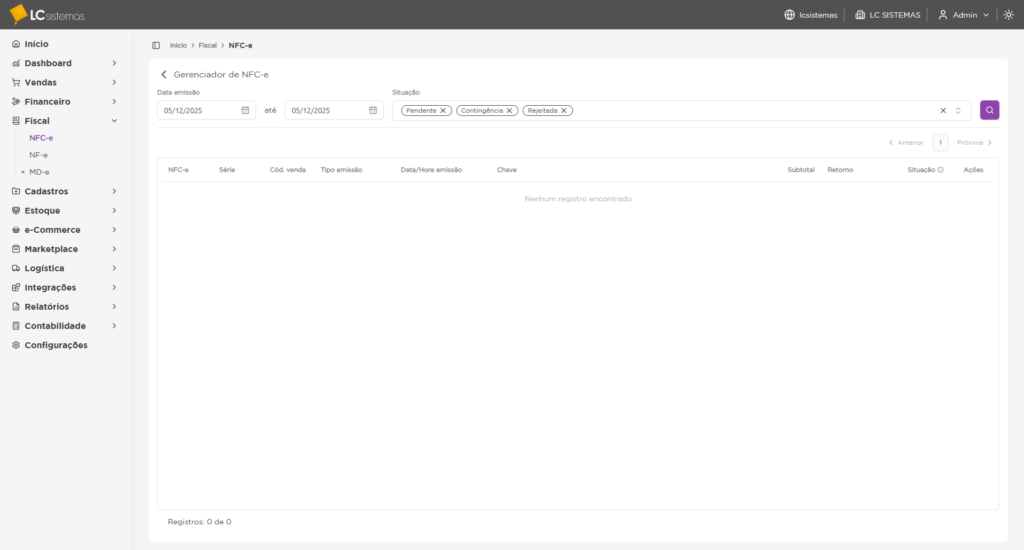The height and width of the screenshot is (550, 1024).
Task: Open the Situação dropdown arrows
Action: 958,110
